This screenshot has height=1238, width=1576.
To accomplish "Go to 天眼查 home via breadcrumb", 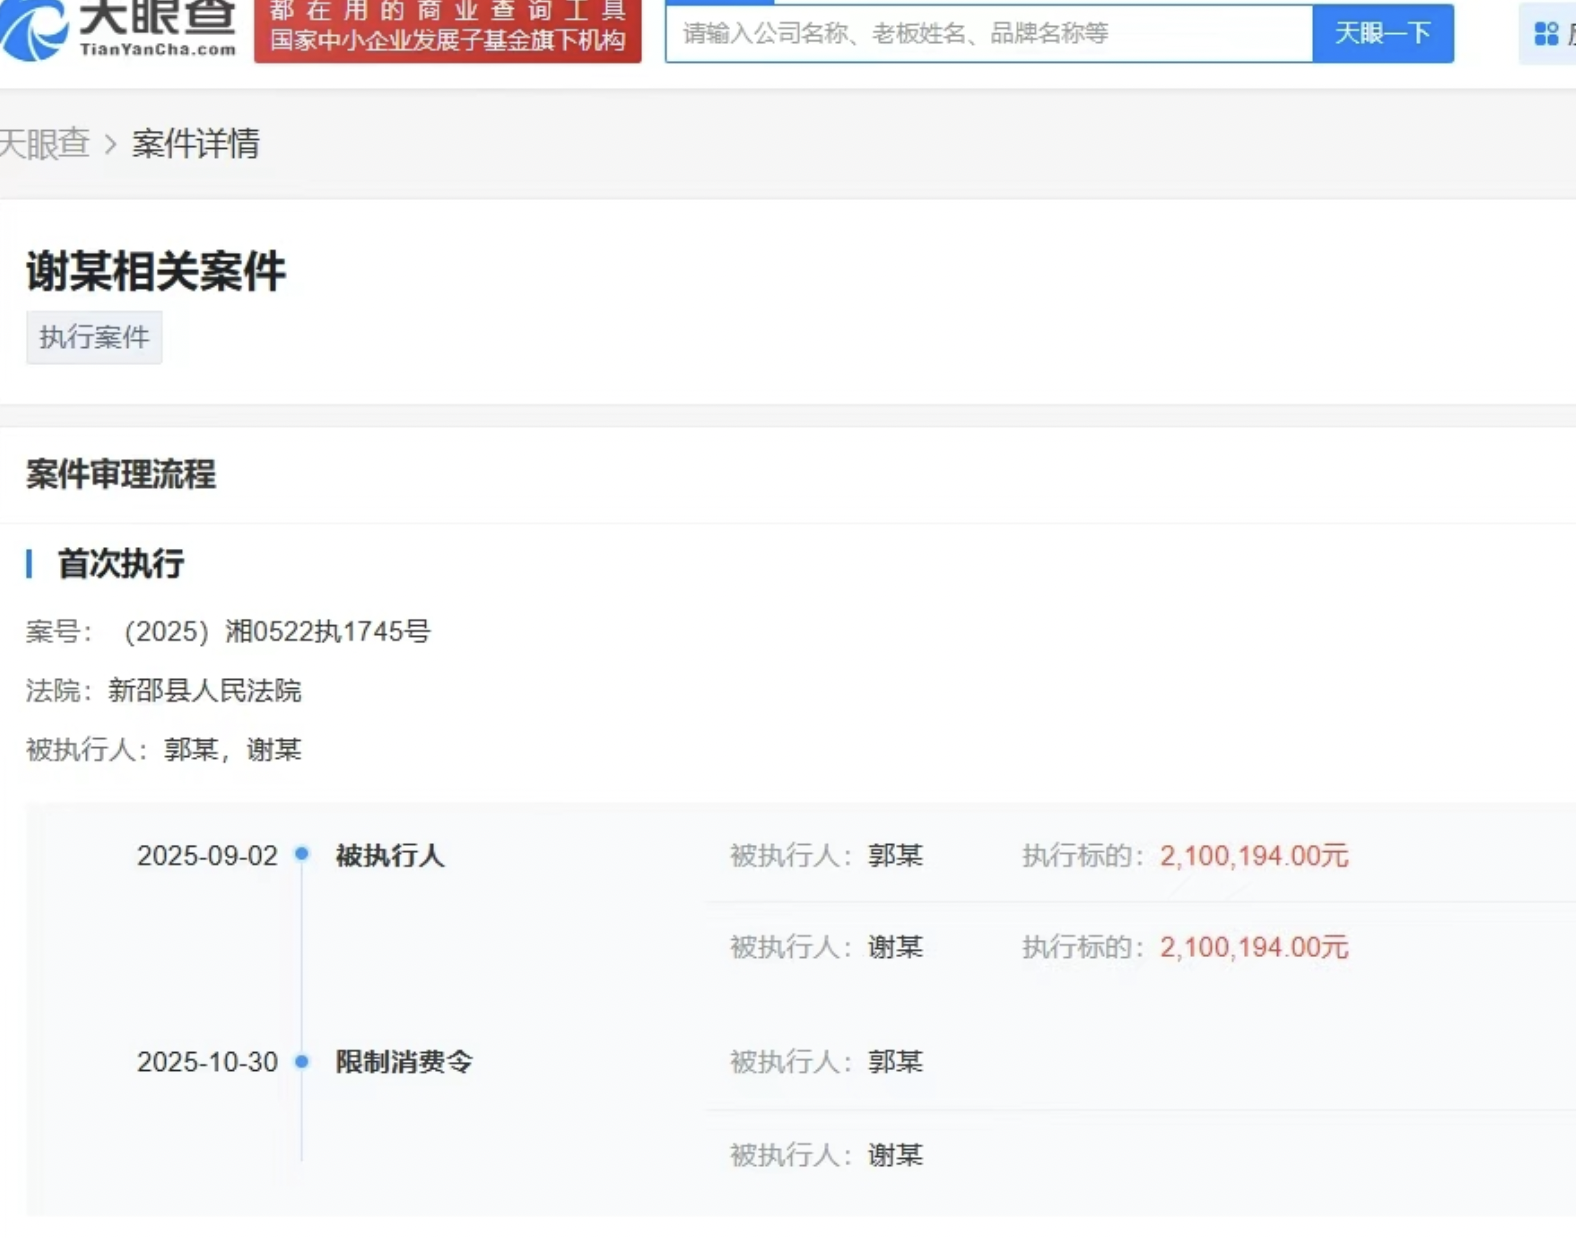I will [x=44, y=144].
